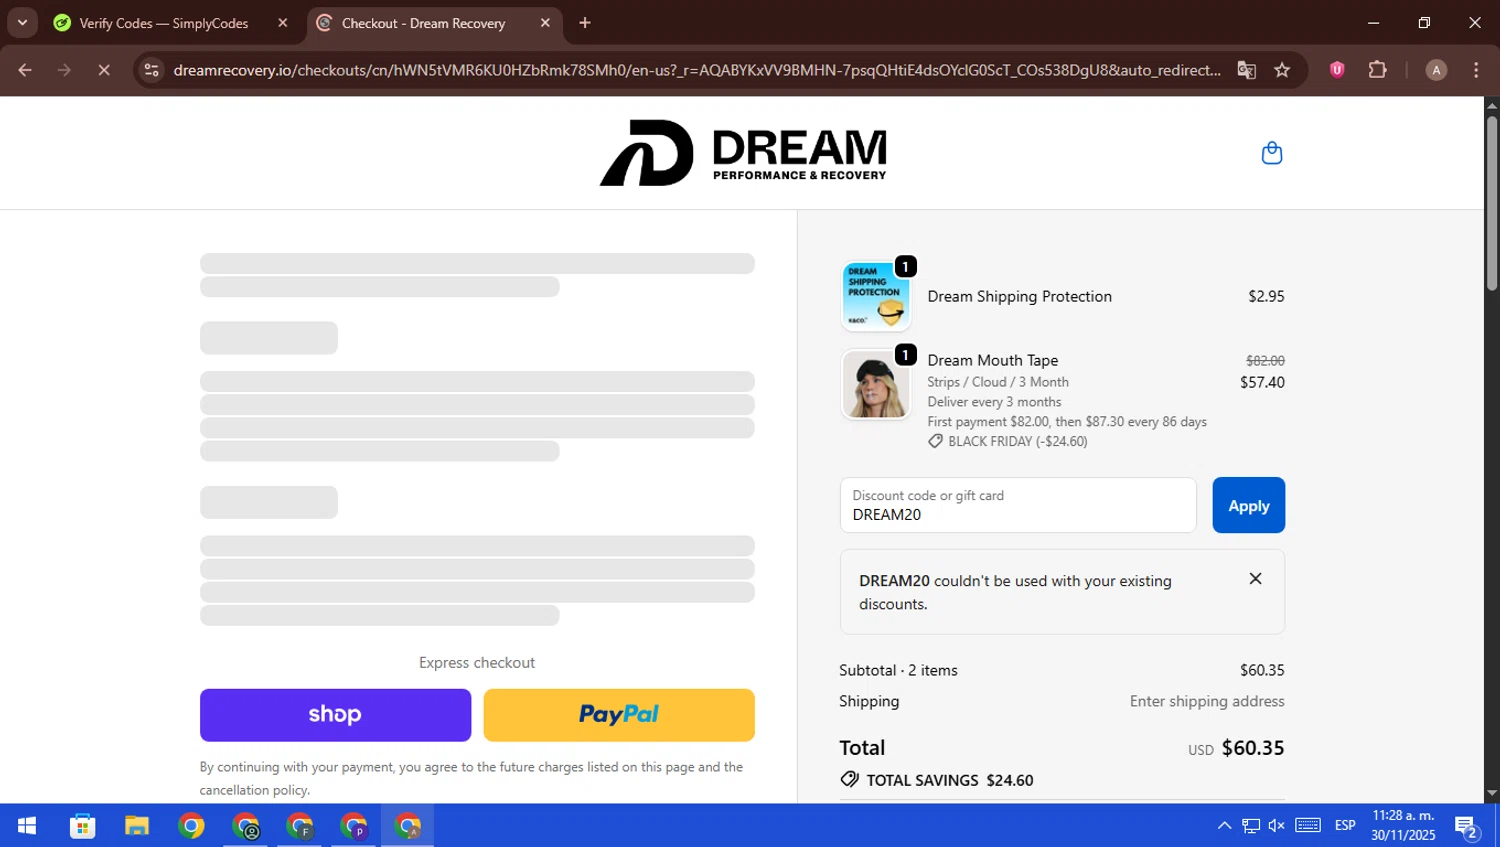Screen dimensions: 1500x847
Task: Focus the Discount code or gift card field
Action: 1018,505
